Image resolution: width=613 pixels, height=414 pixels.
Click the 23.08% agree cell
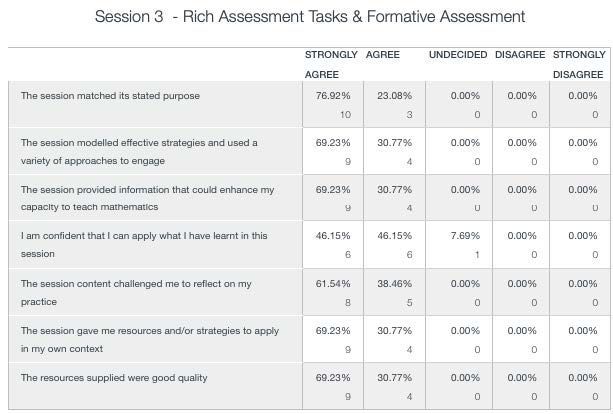pos(394,96)
